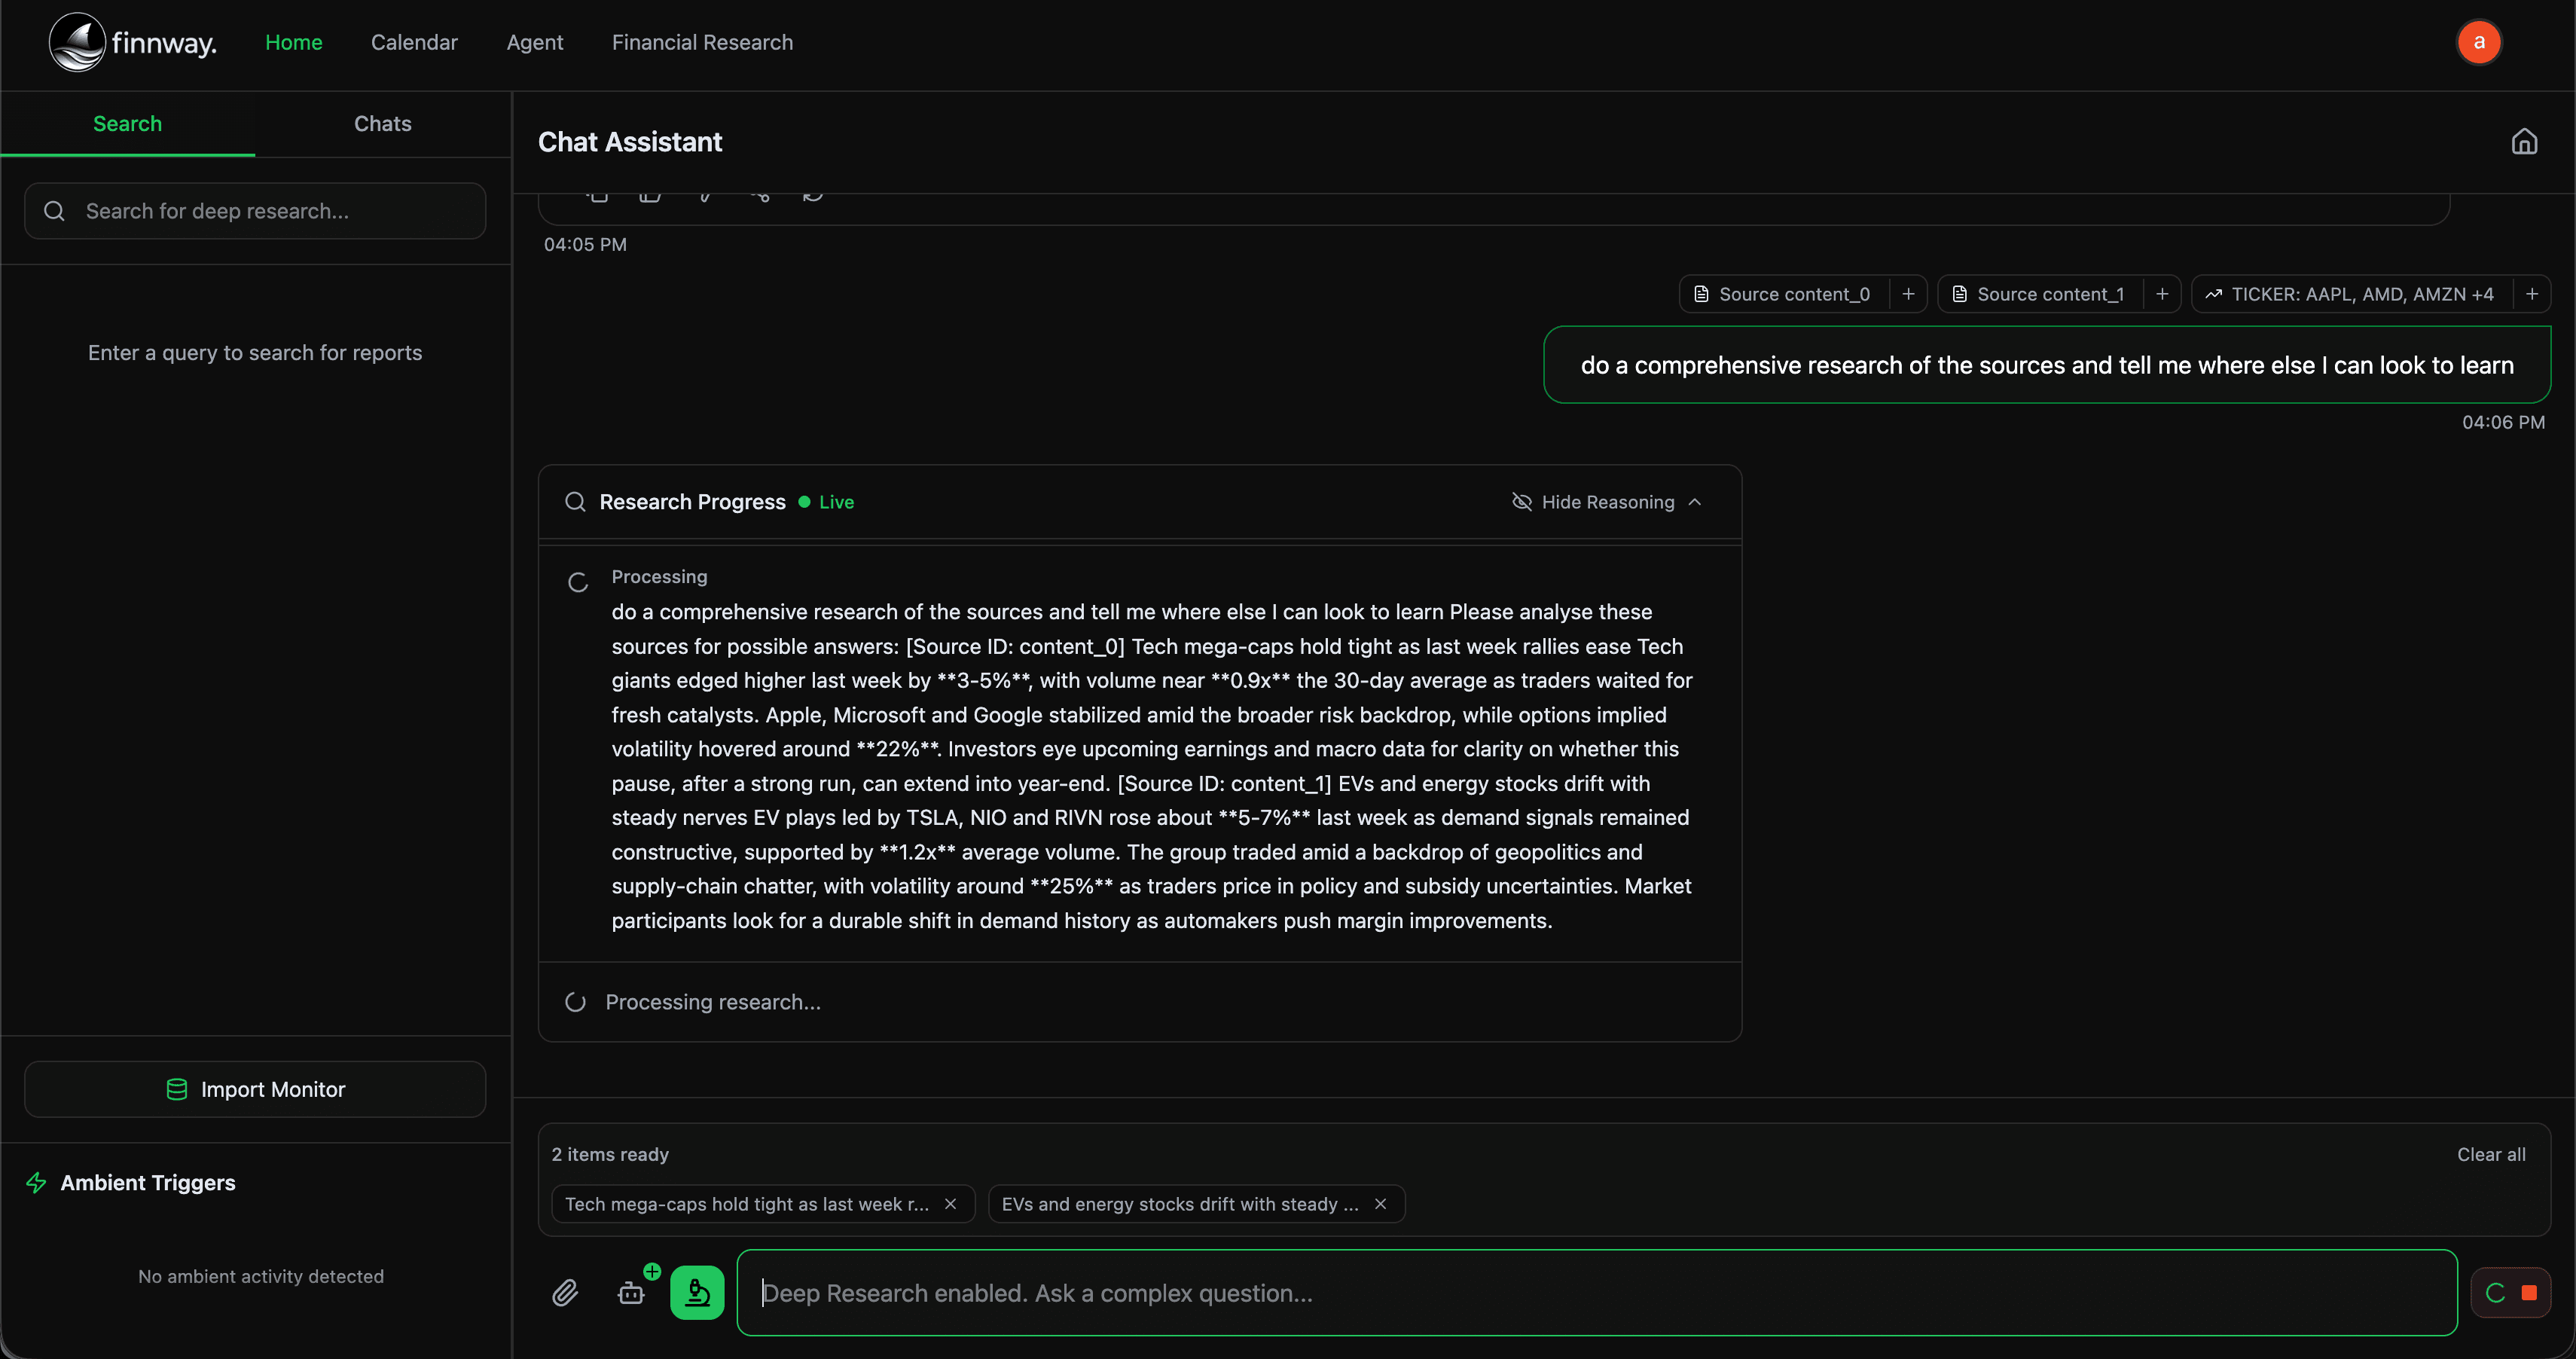The image size is (2576, 1359).
Task: Expand Source content_0 with plus button
Action: tap(1908, 294)
